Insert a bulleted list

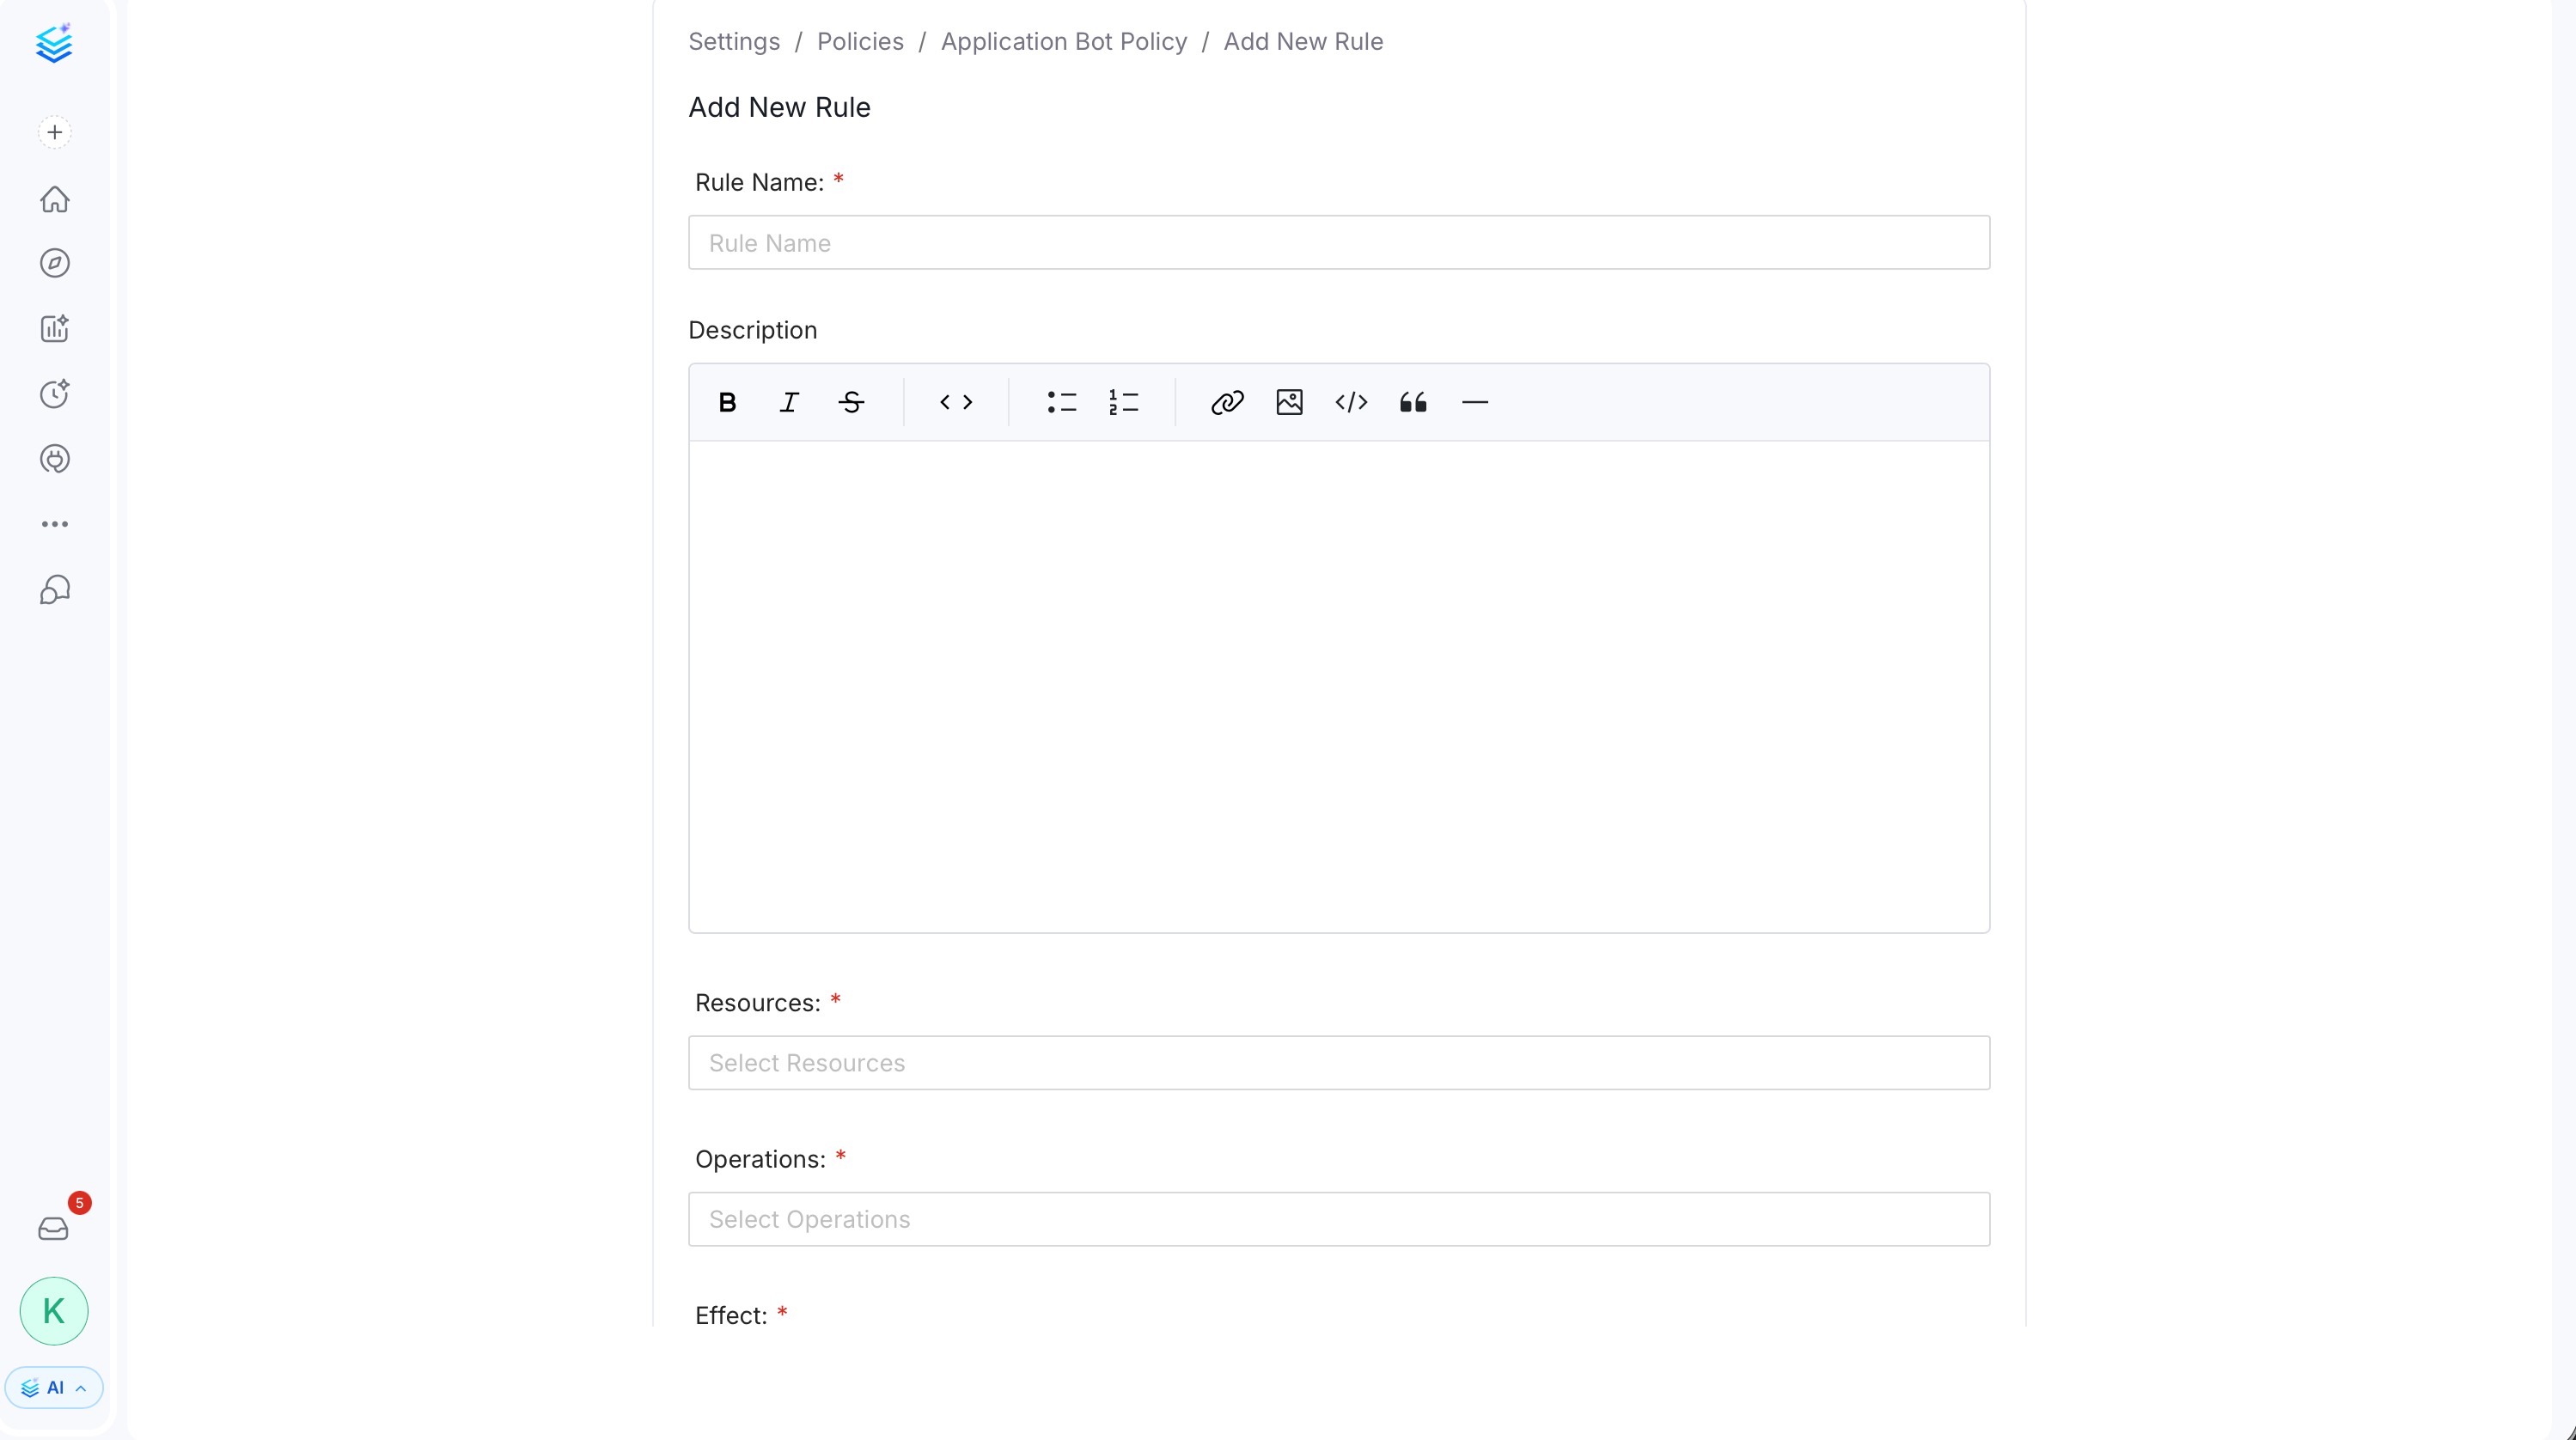pos(1061,402)
